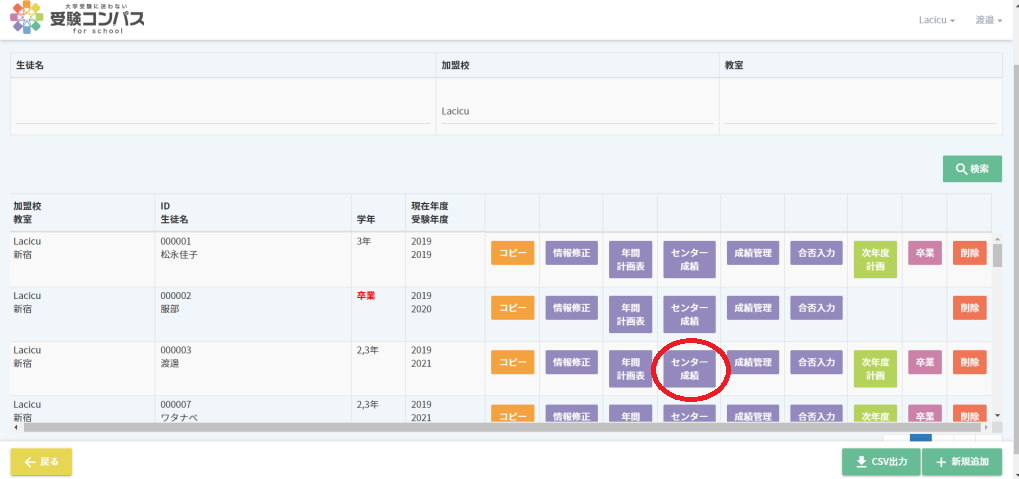This screenshot has height=479, width=1019.
Task: Open 年間計画表 for student 渡邉
Action: pos(630,369)
